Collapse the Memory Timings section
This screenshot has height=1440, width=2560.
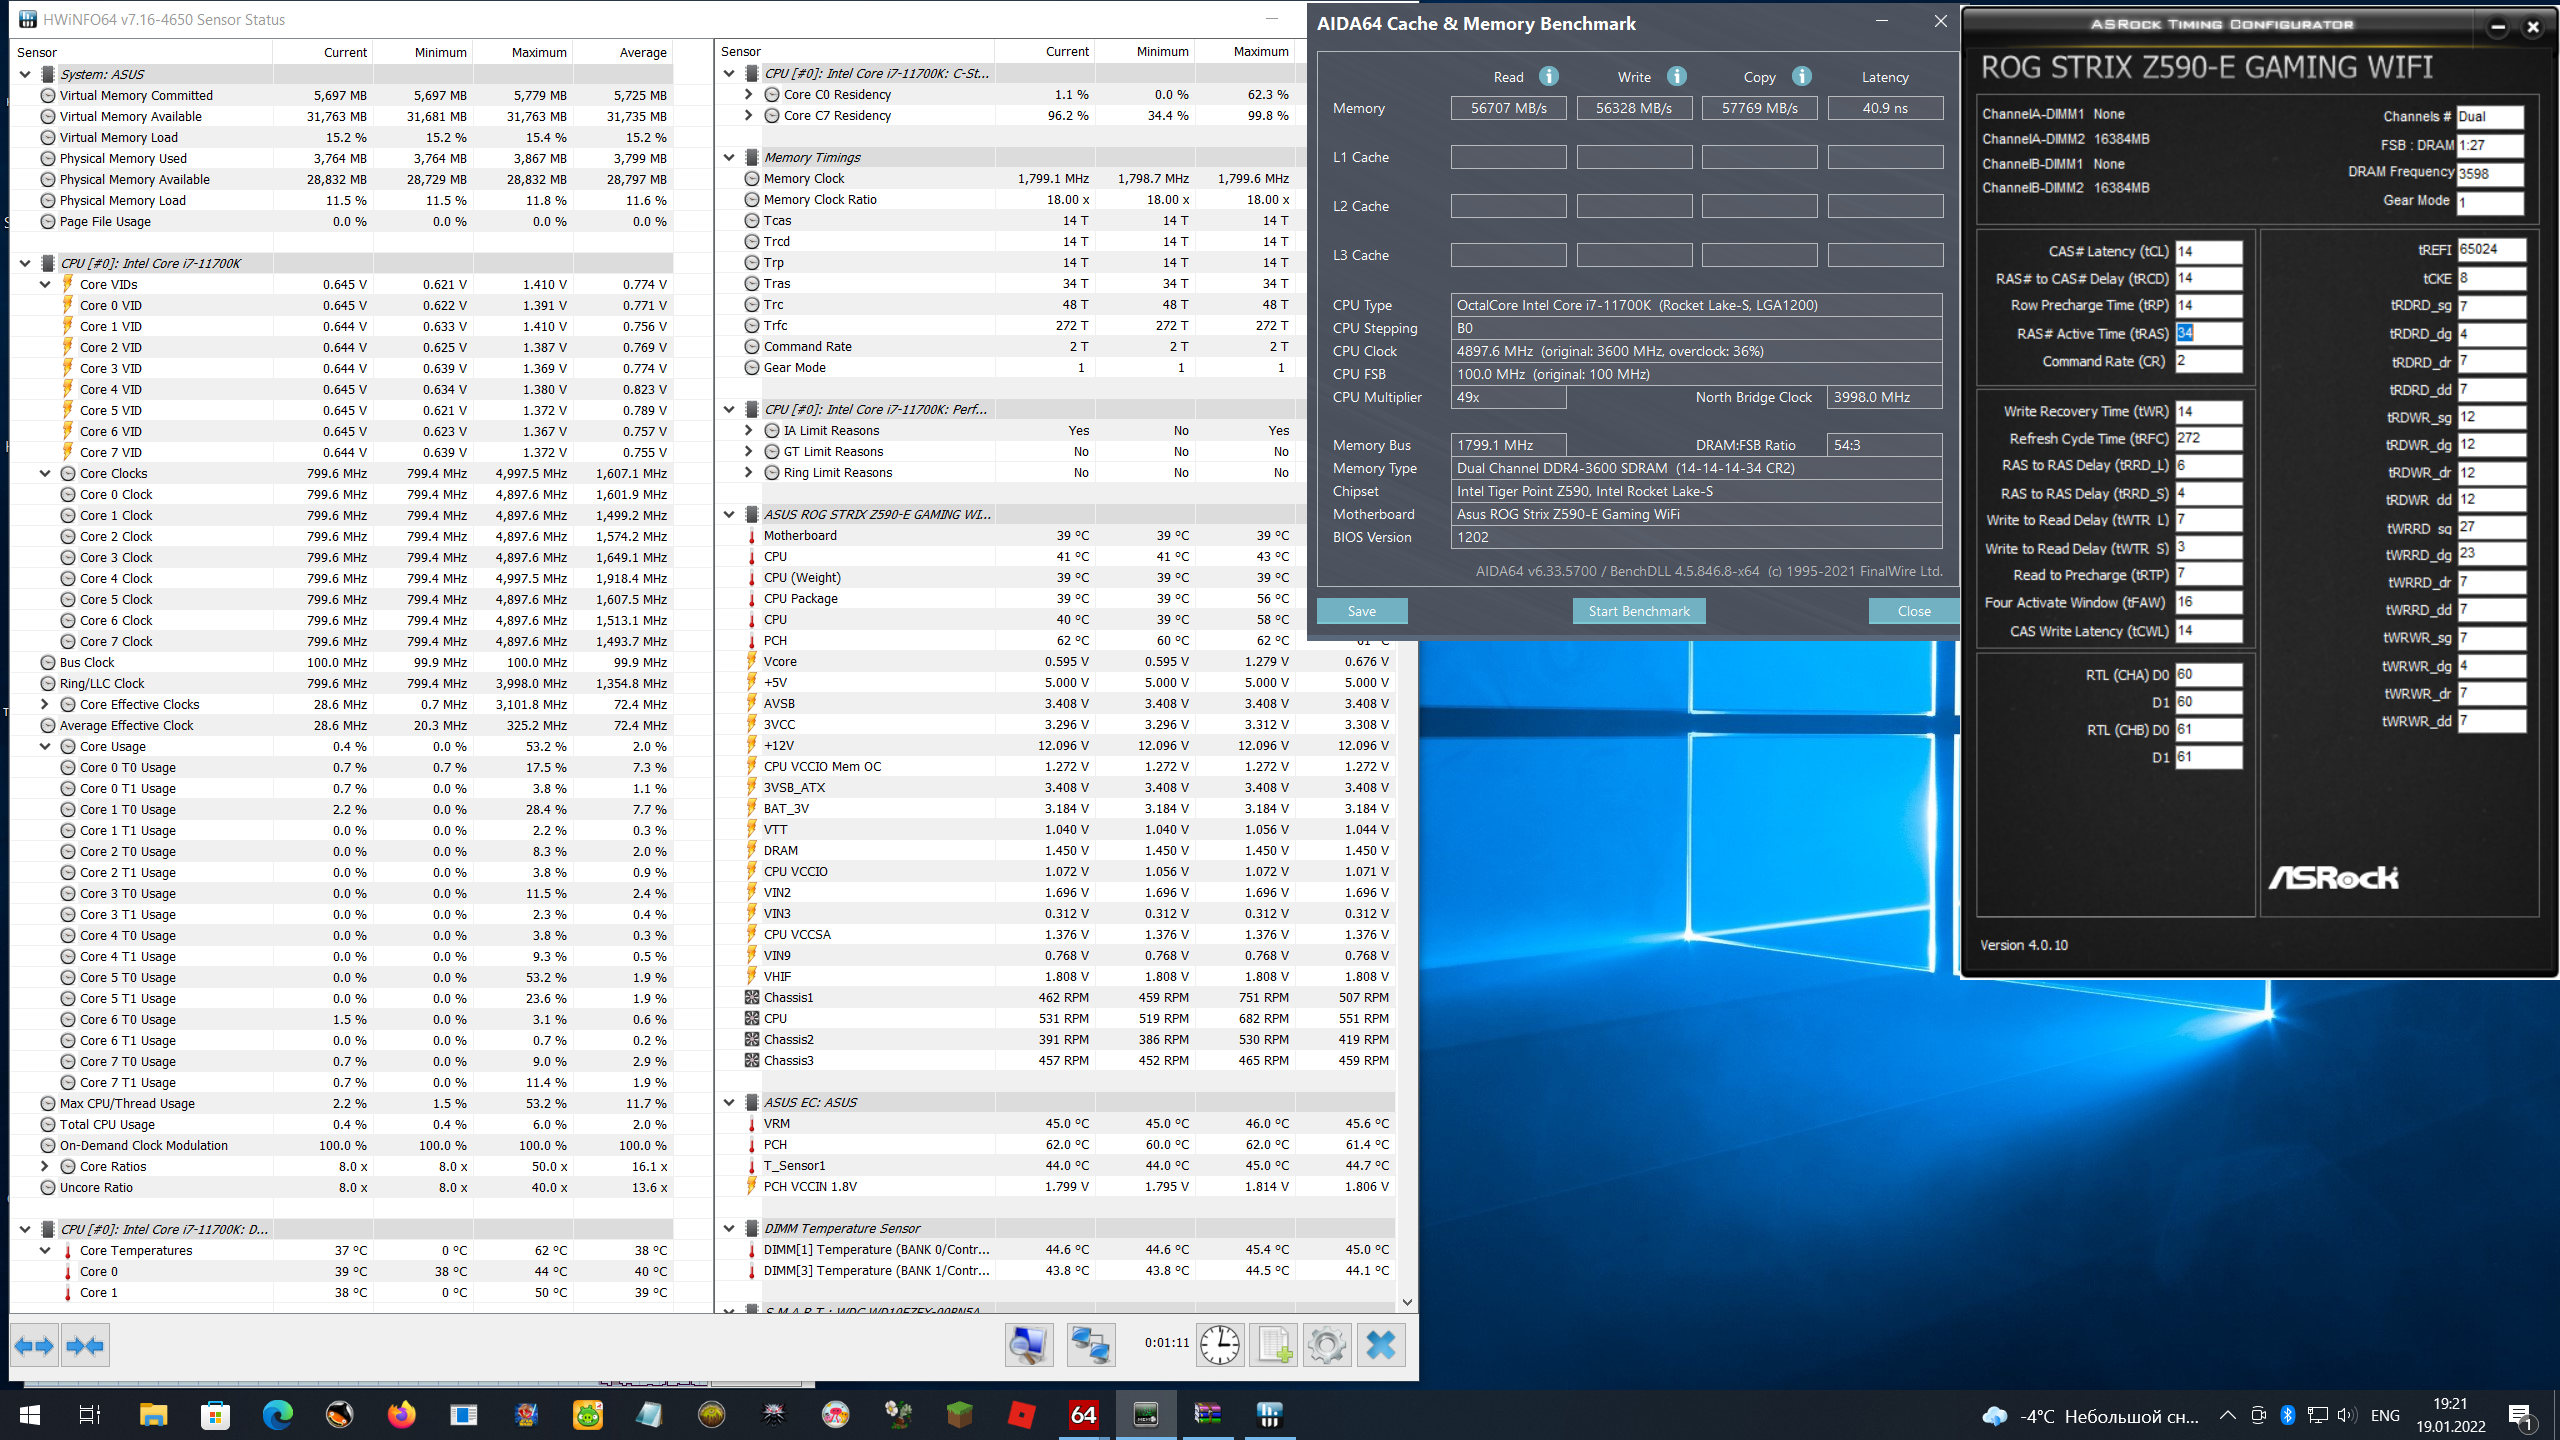point(729,157)
